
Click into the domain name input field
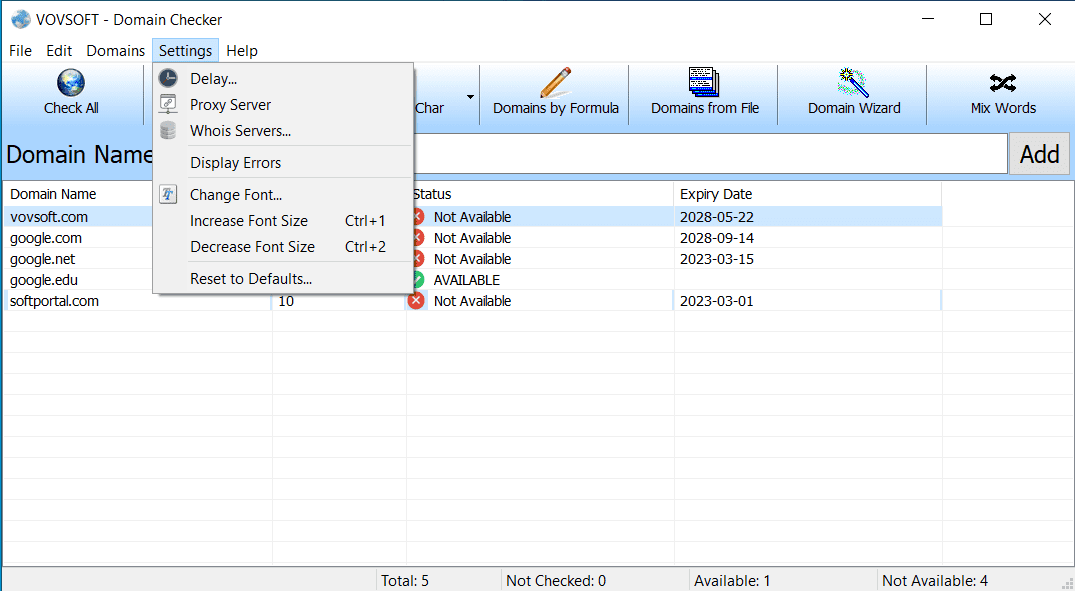(x=710, y=154)
